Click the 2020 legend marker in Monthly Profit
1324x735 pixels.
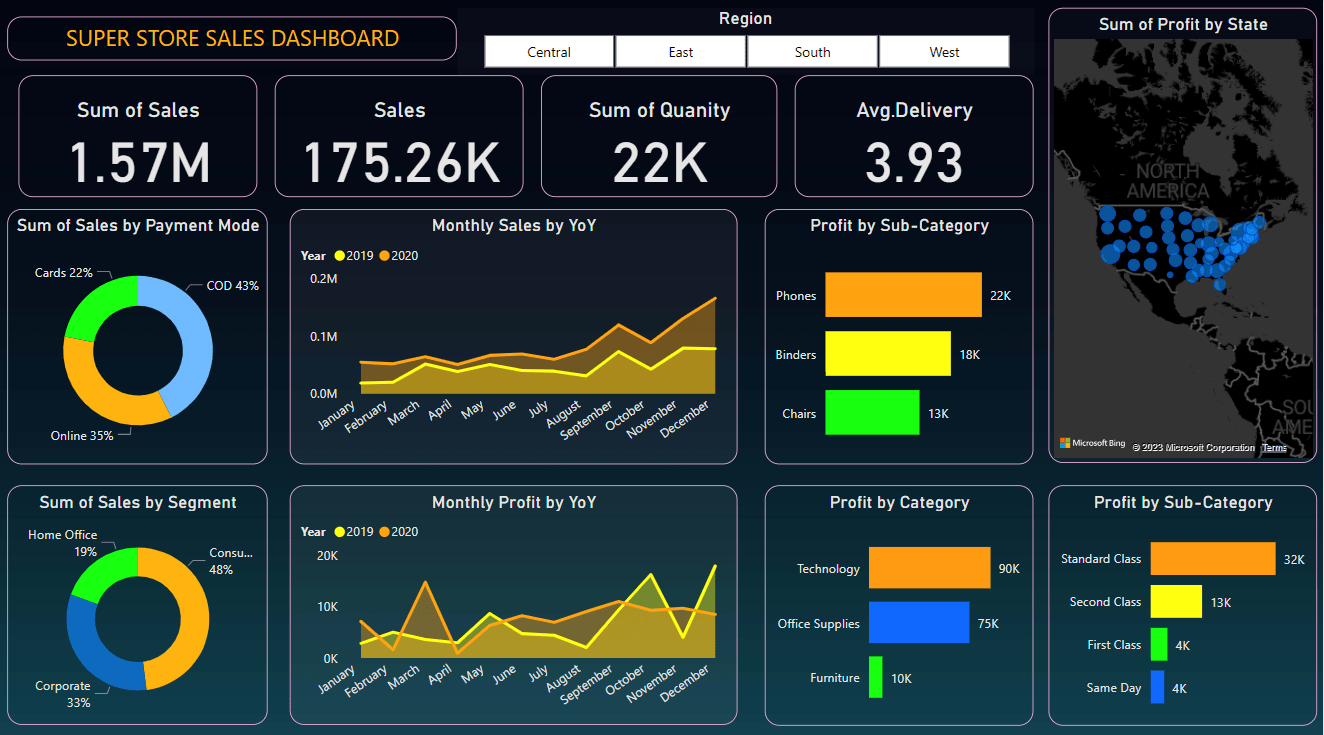click(384, 532)
